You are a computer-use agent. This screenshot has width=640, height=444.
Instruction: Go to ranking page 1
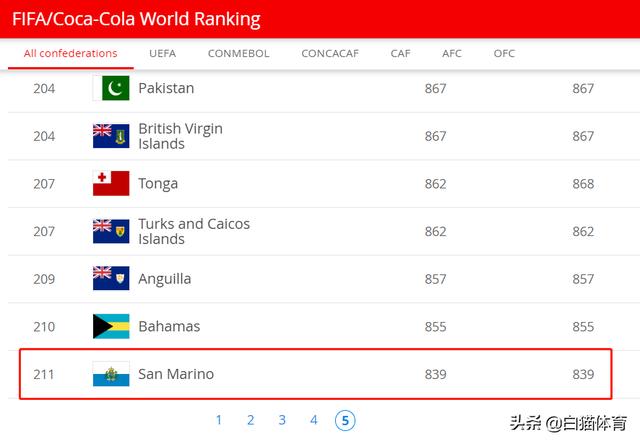pos(219,420)
